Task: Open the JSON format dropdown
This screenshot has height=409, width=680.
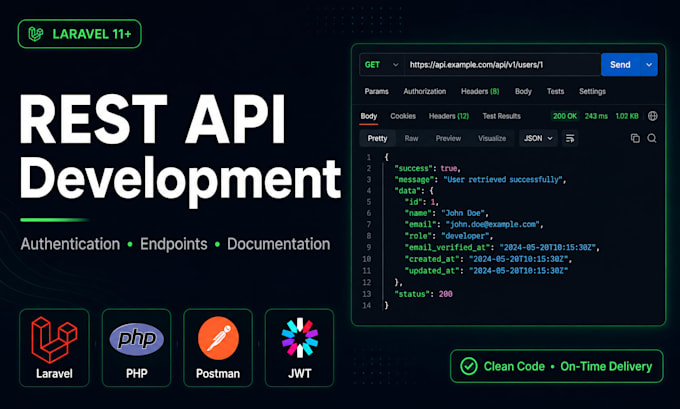Action: coord(538,138)
